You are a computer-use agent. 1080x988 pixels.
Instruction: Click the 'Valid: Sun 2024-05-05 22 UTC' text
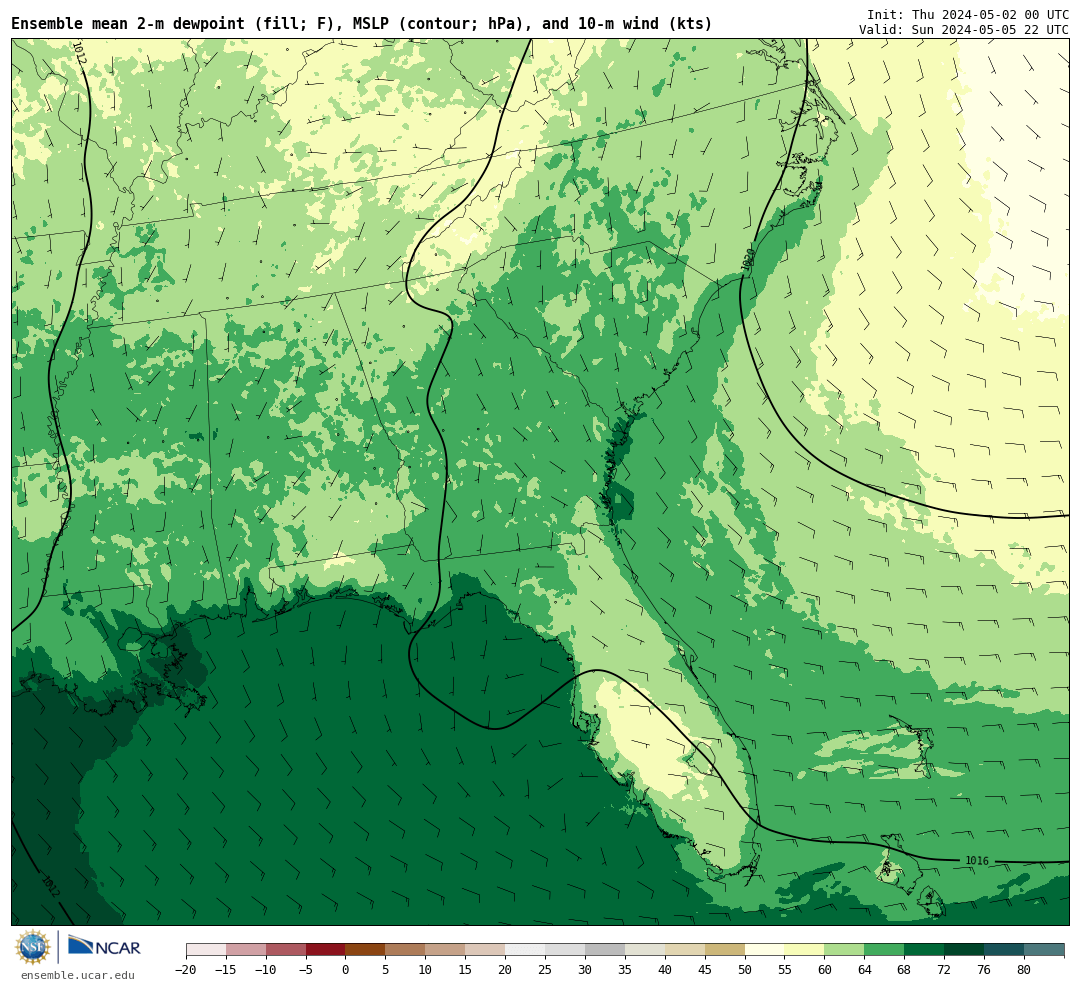coord(964,30)
